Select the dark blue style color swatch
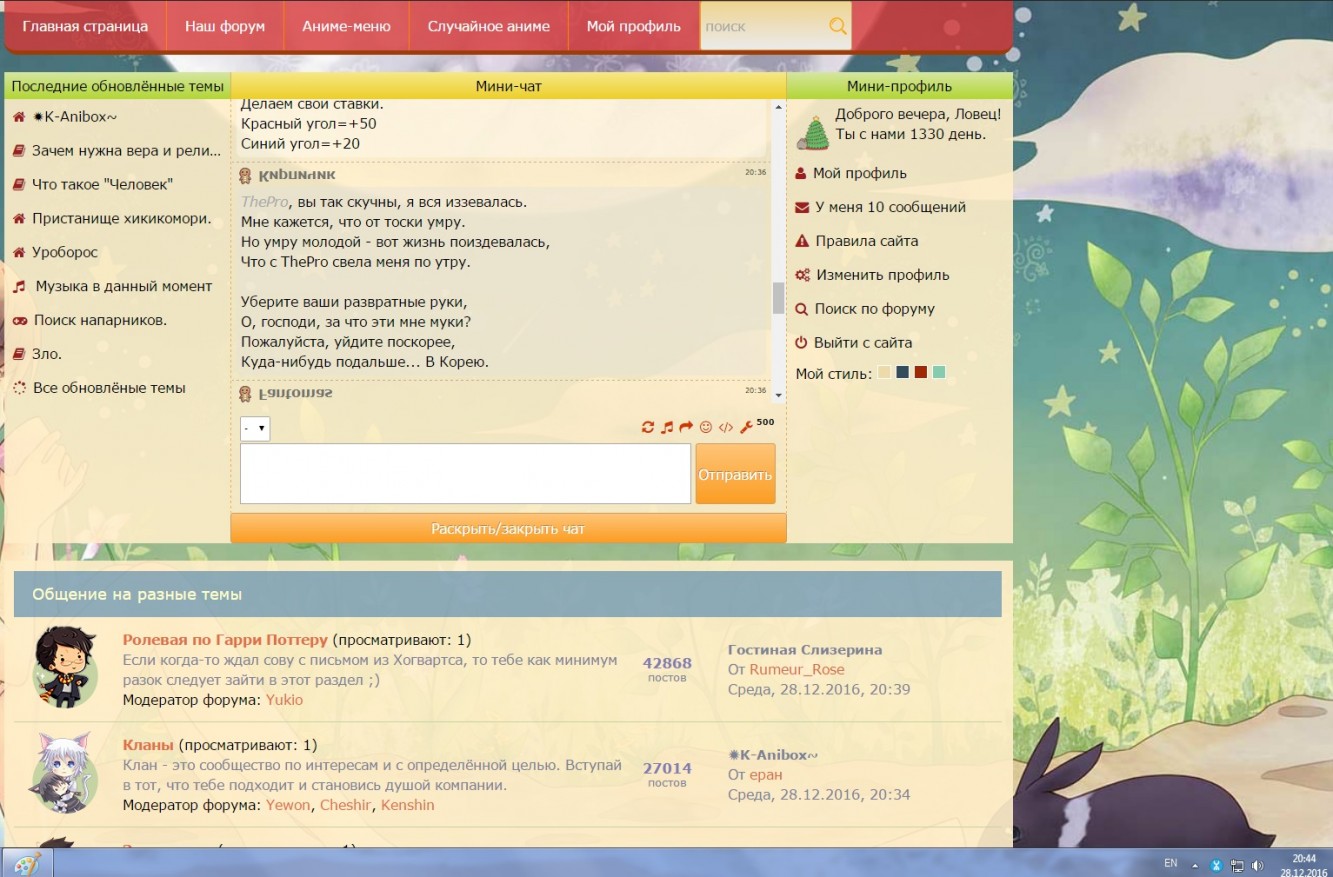 [x=902, y=373]
